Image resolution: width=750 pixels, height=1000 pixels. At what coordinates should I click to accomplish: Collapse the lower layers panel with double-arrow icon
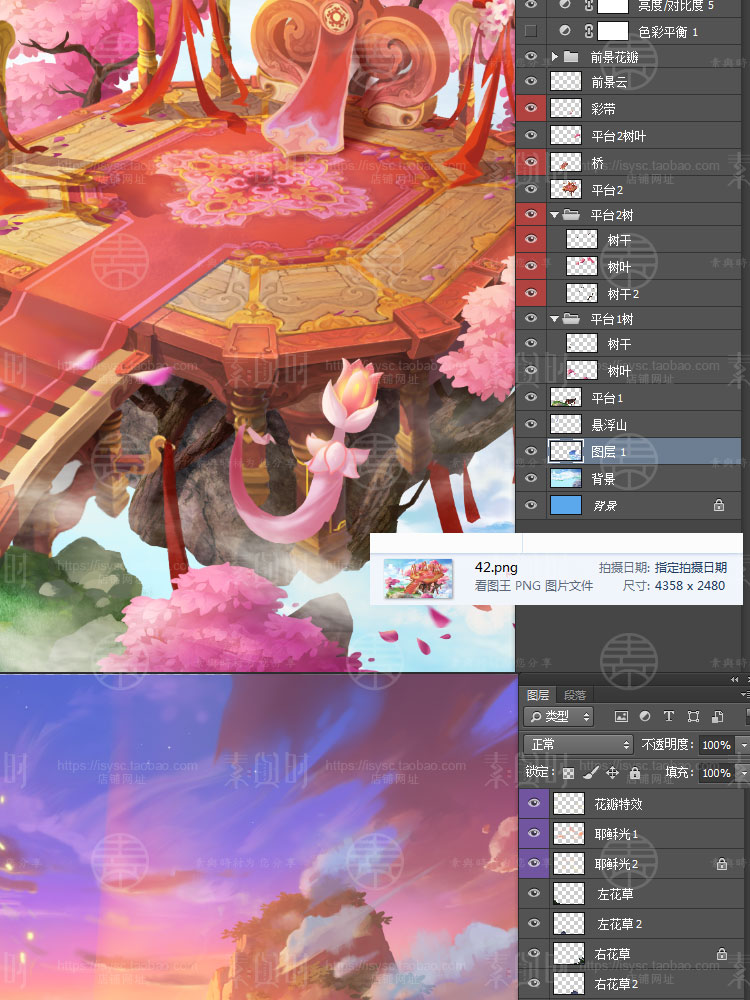click(734, 680)
